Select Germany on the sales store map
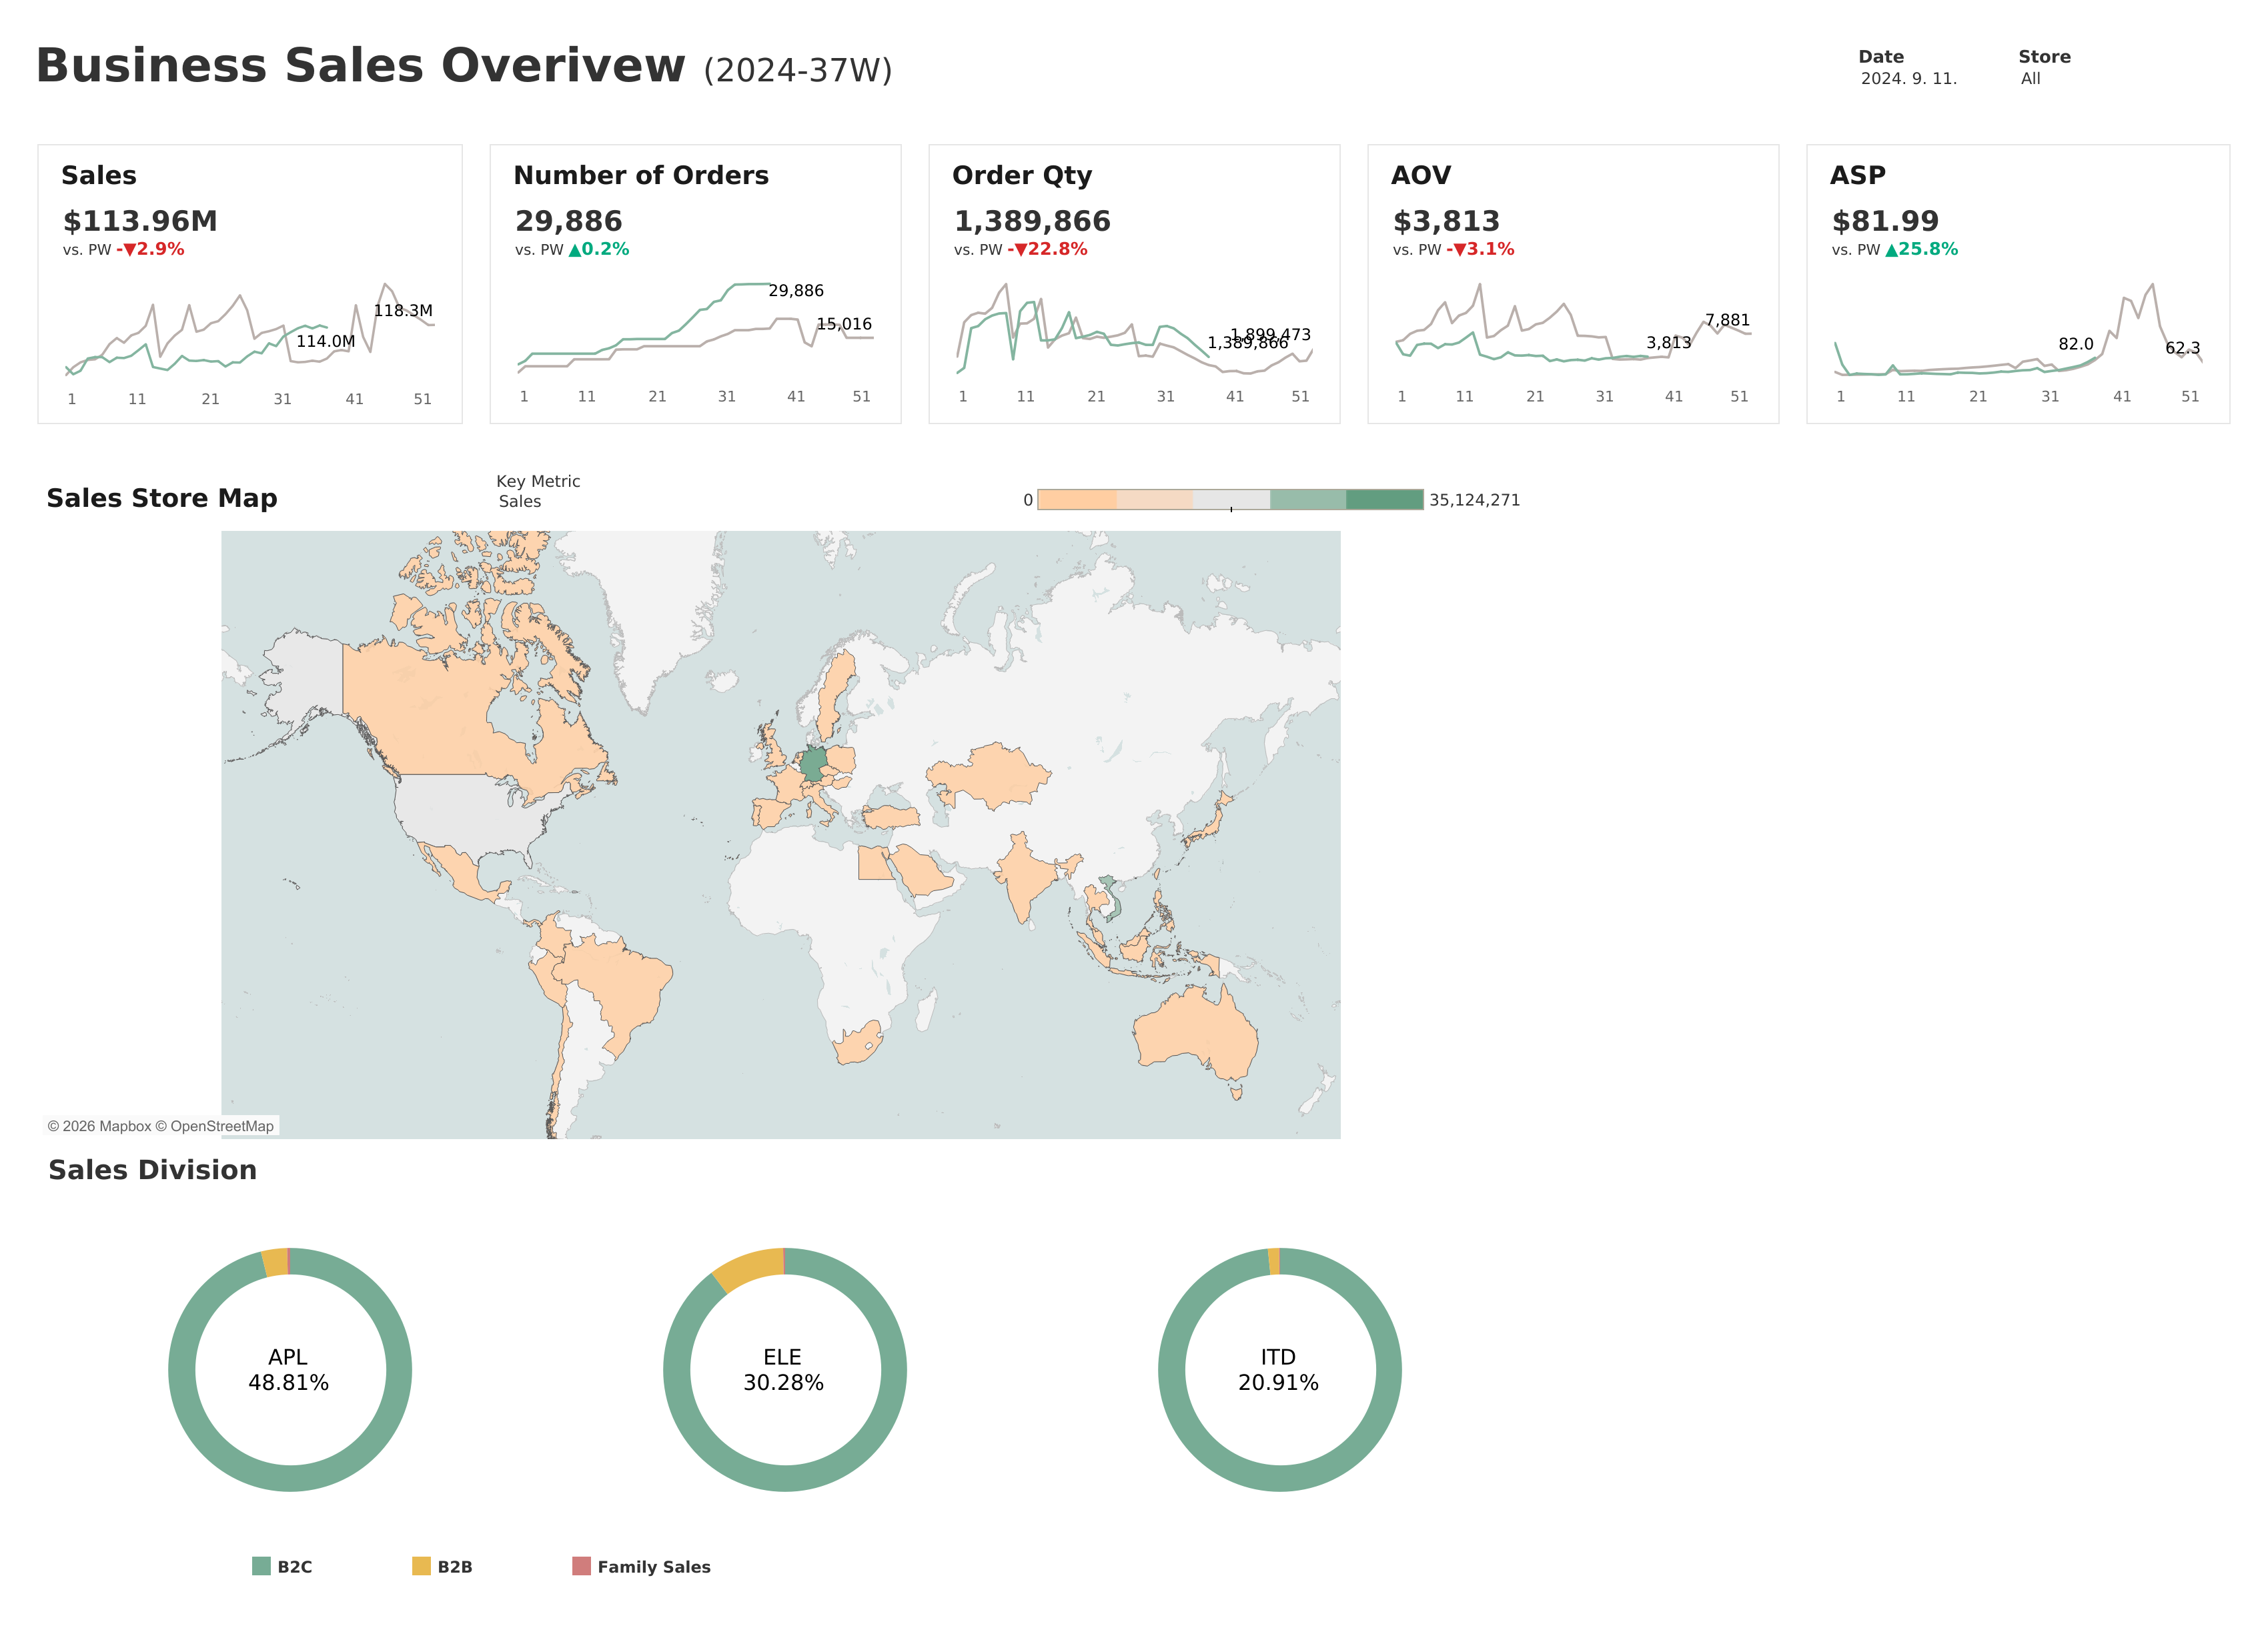This screenshot has width=2268, height=1634. click(x=814, y=764)
